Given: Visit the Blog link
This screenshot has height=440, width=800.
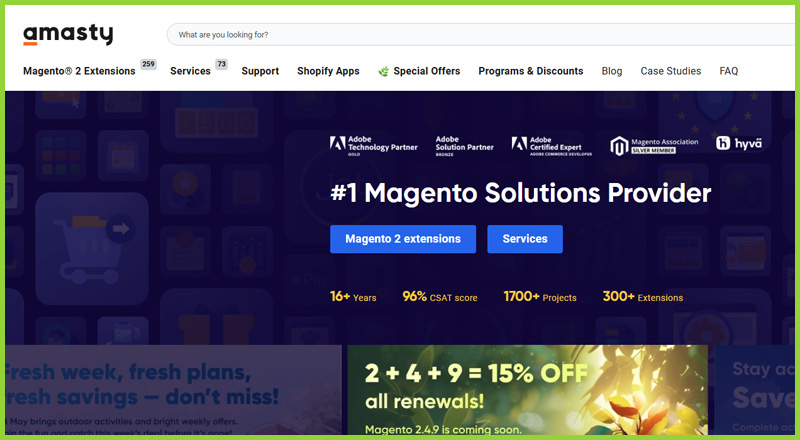Looking at the screenshot, I should [612, 71].
